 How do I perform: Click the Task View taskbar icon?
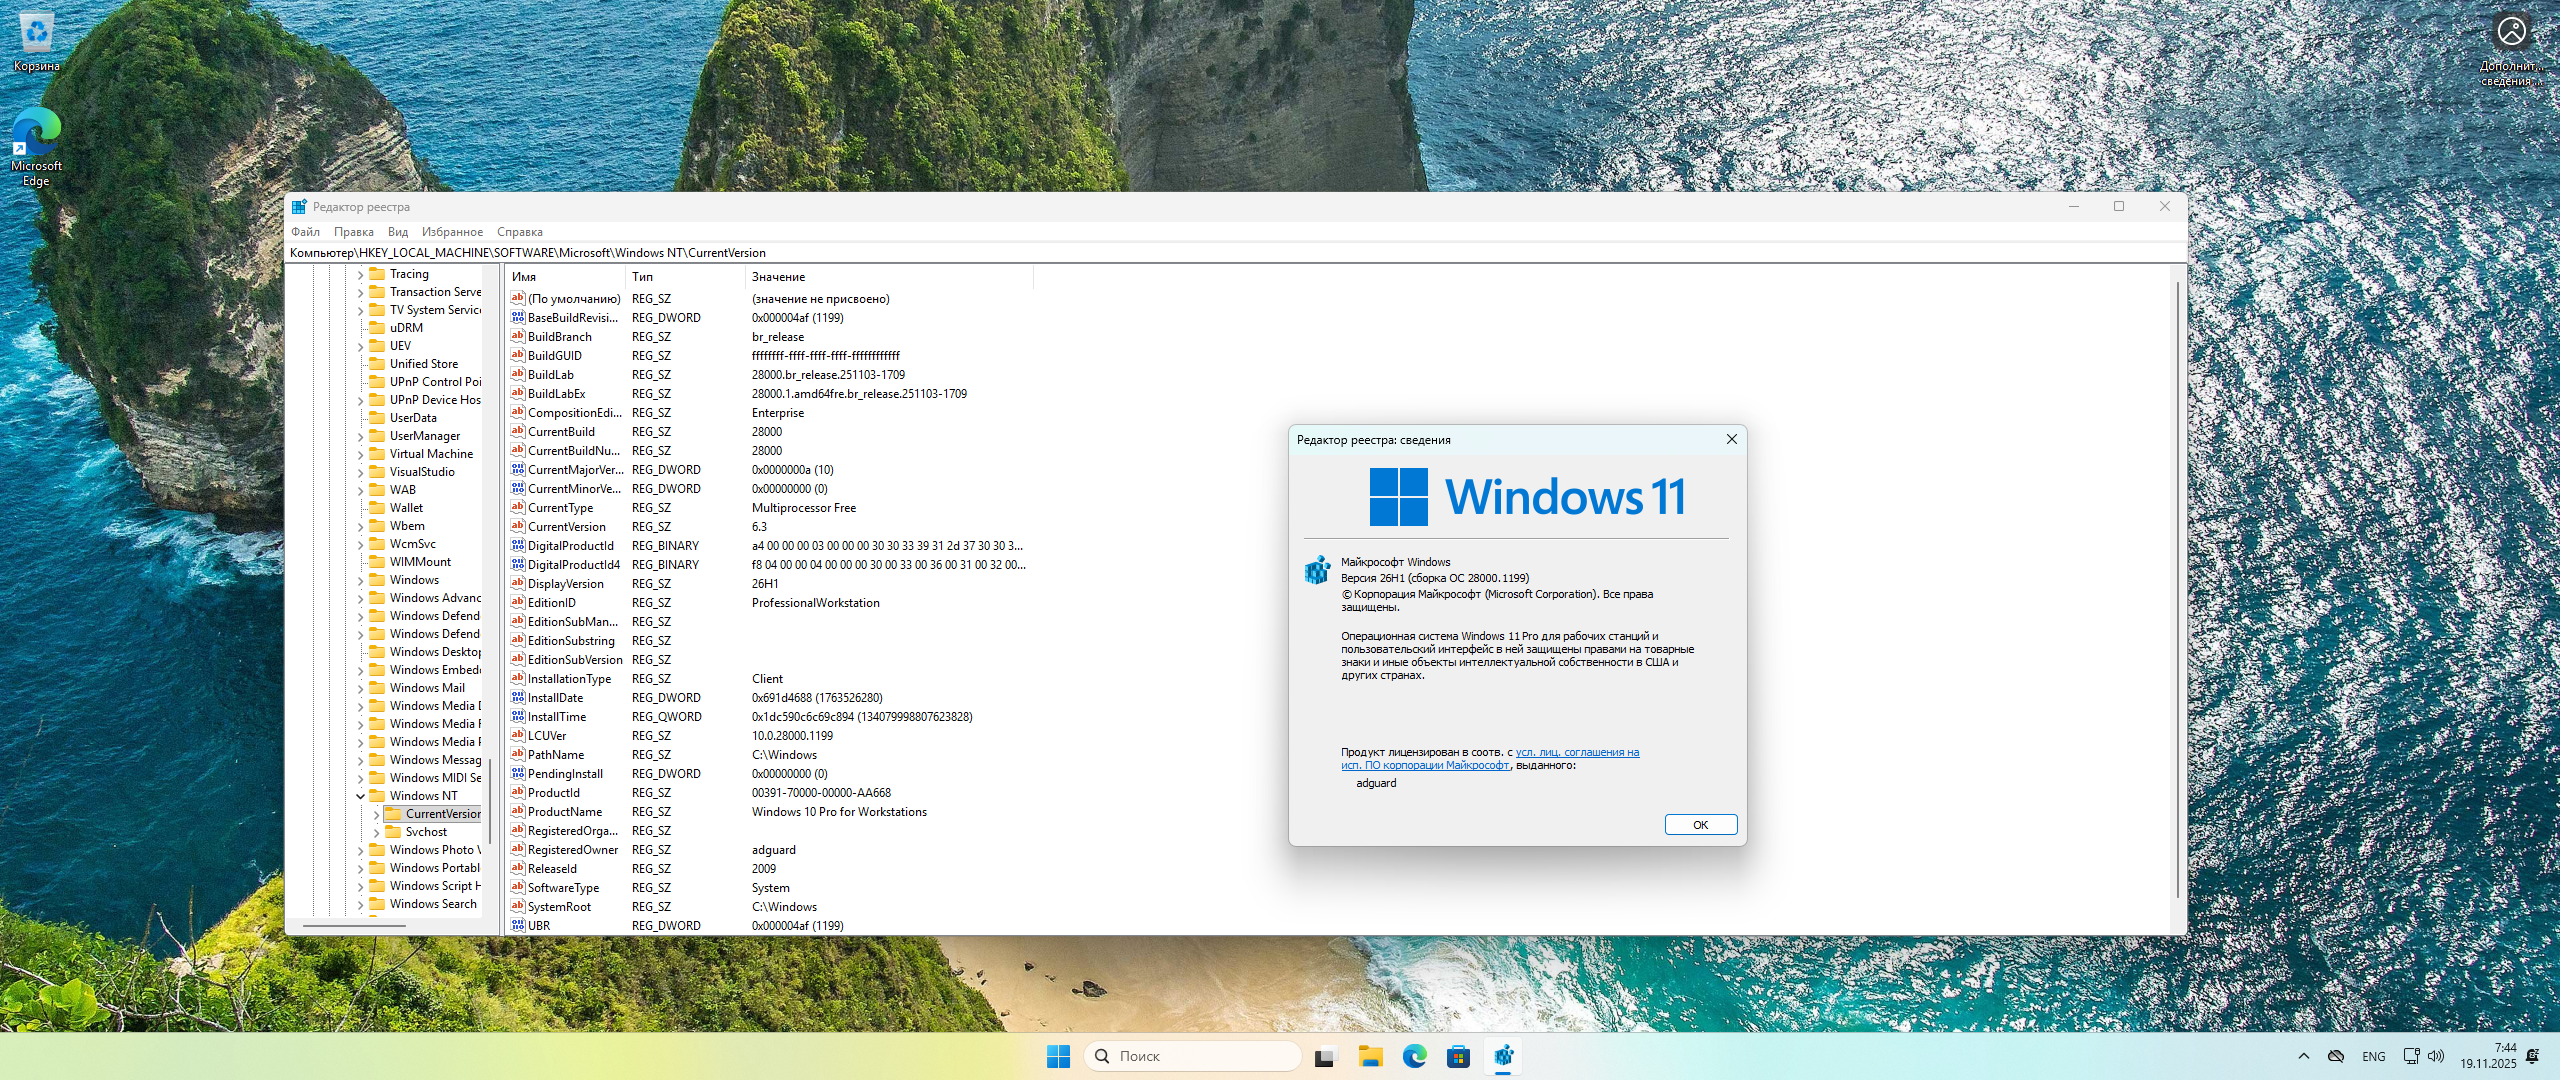(x=1325, y=1056)
